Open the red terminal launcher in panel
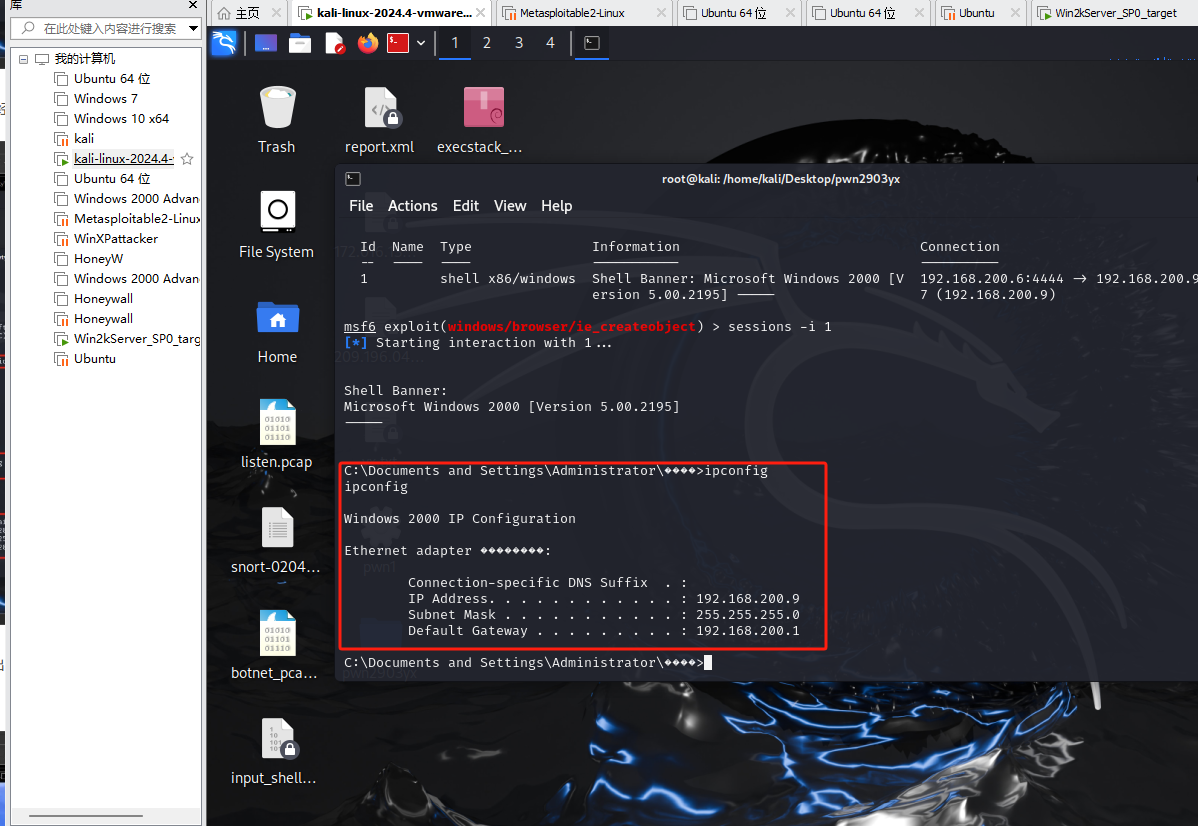1198x826 pixels. pyautogui.click(x=398, y=43)
